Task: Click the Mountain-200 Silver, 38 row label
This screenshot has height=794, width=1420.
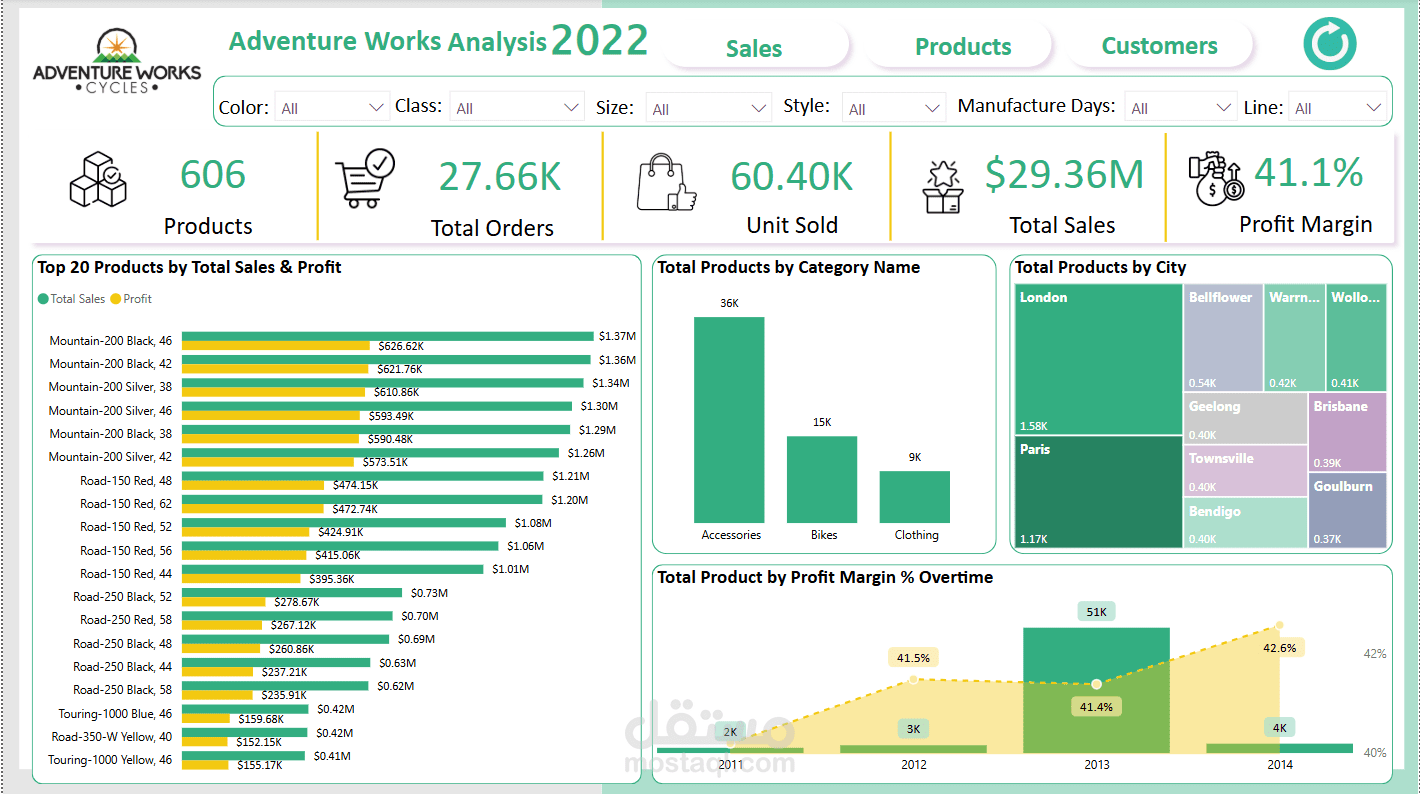Action: coord(110,387)
